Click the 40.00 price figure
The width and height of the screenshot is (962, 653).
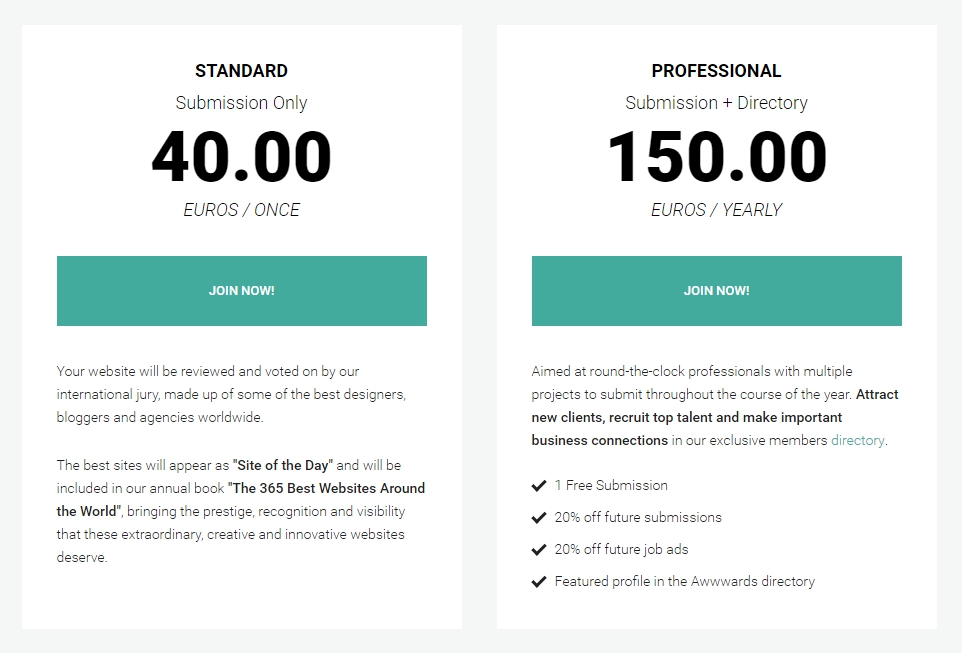(x=241, y=158)
